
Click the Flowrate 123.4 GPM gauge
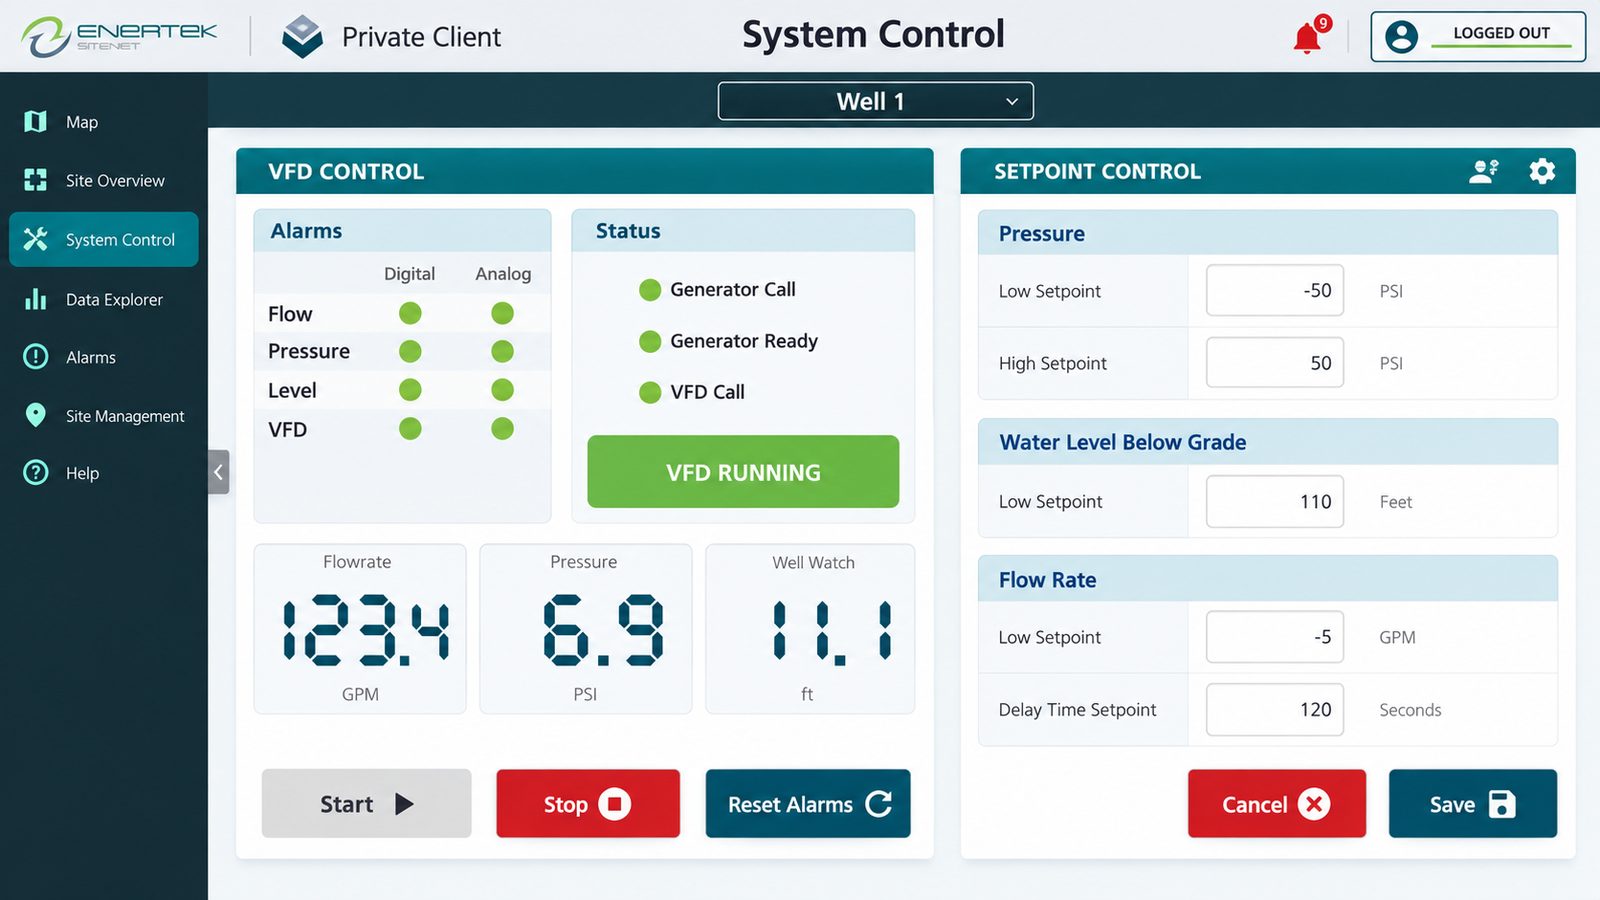[360, 629]
